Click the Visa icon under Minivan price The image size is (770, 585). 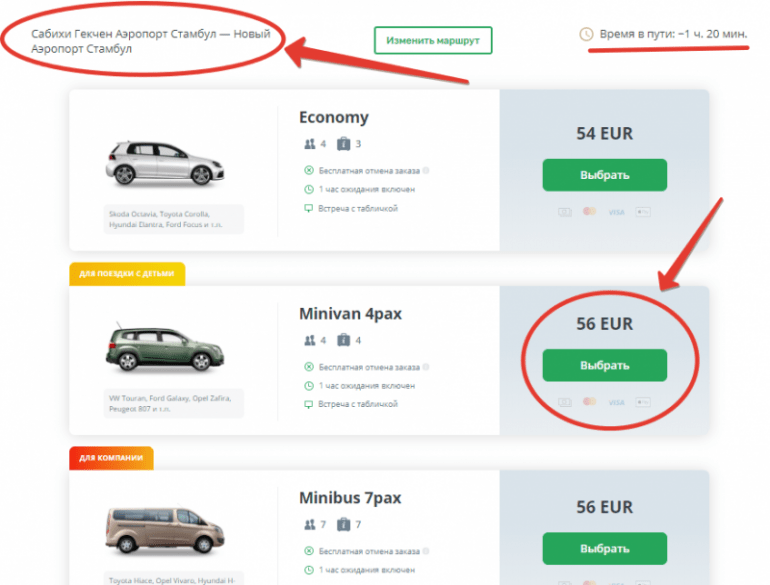[616, 402]
